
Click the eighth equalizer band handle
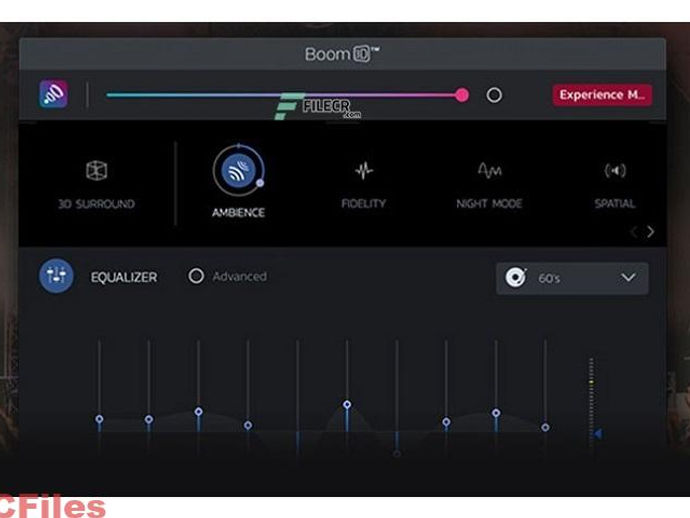pyautogui.click(x=446, y=422)
